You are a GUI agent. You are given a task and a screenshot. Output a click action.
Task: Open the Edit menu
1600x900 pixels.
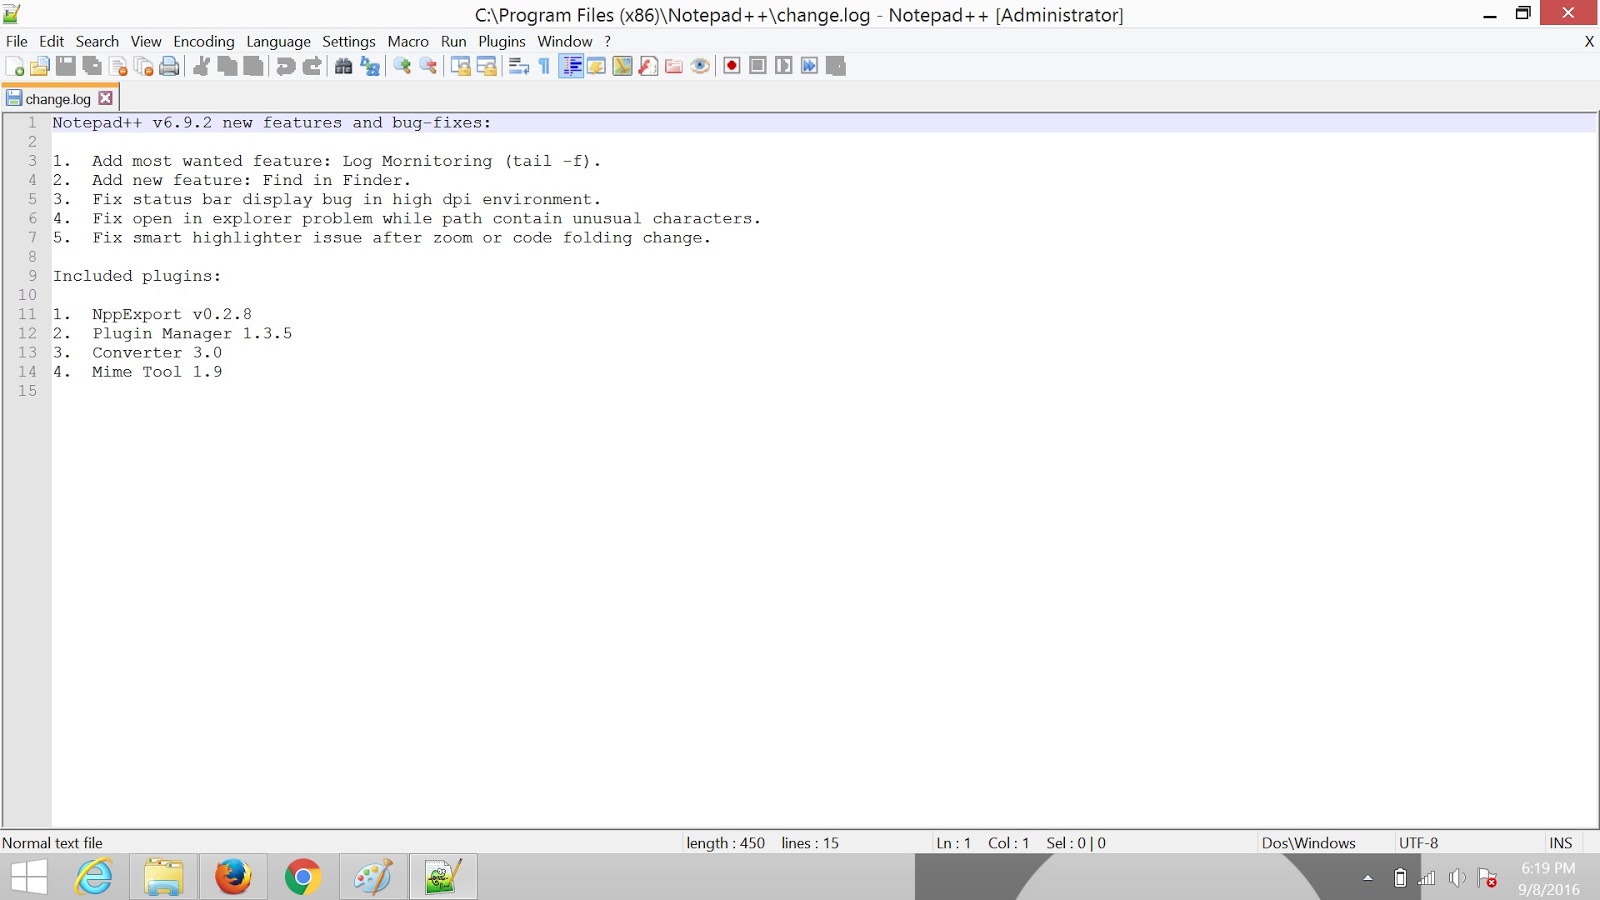[51, 41]
